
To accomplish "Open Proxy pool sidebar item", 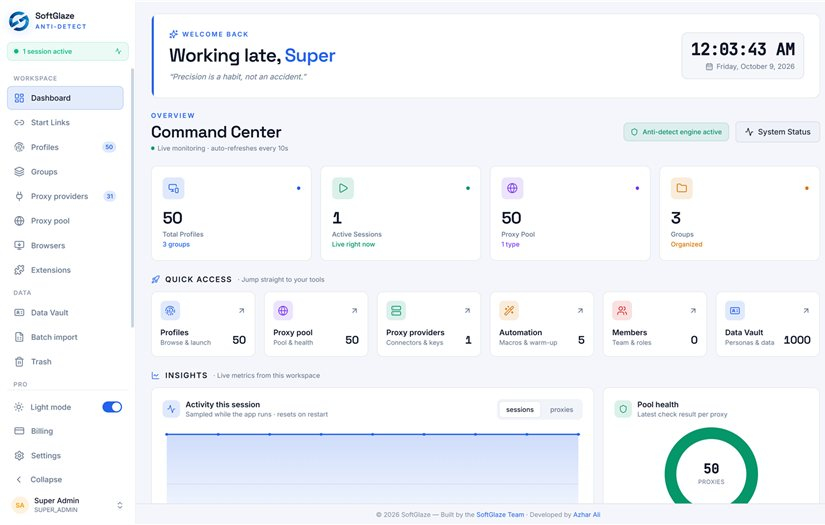I will pyautogui.click(x=65, y=221).
